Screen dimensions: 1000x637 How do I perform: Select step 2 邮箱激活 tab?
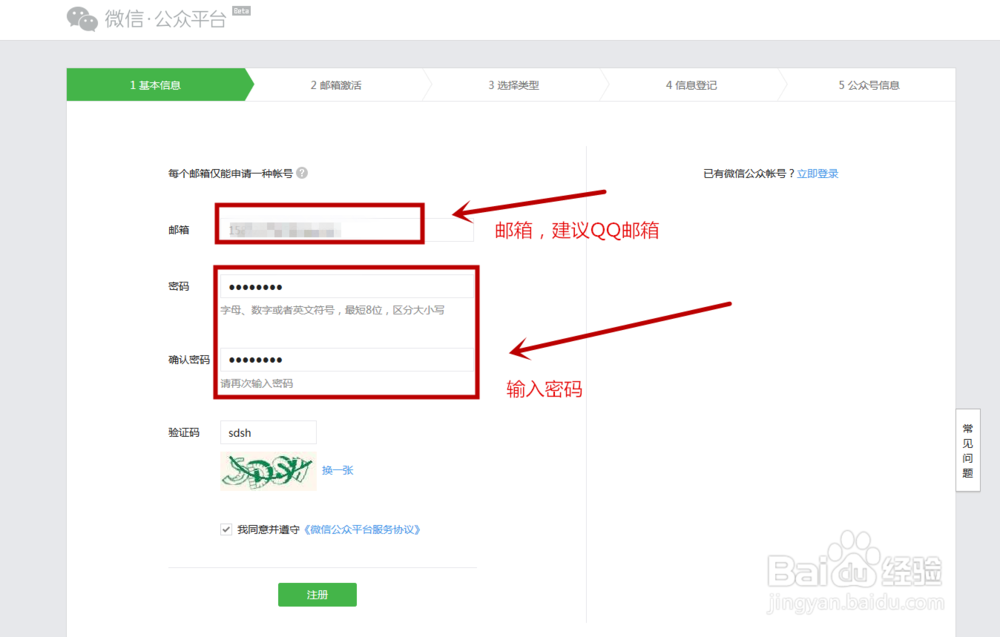tap(336, 85)
